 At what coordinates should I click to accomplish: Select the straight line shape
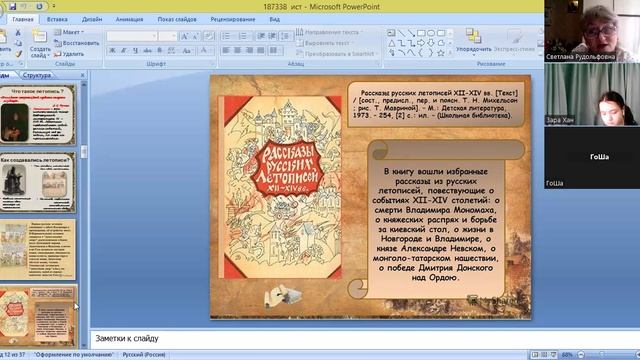pos(402,33)
